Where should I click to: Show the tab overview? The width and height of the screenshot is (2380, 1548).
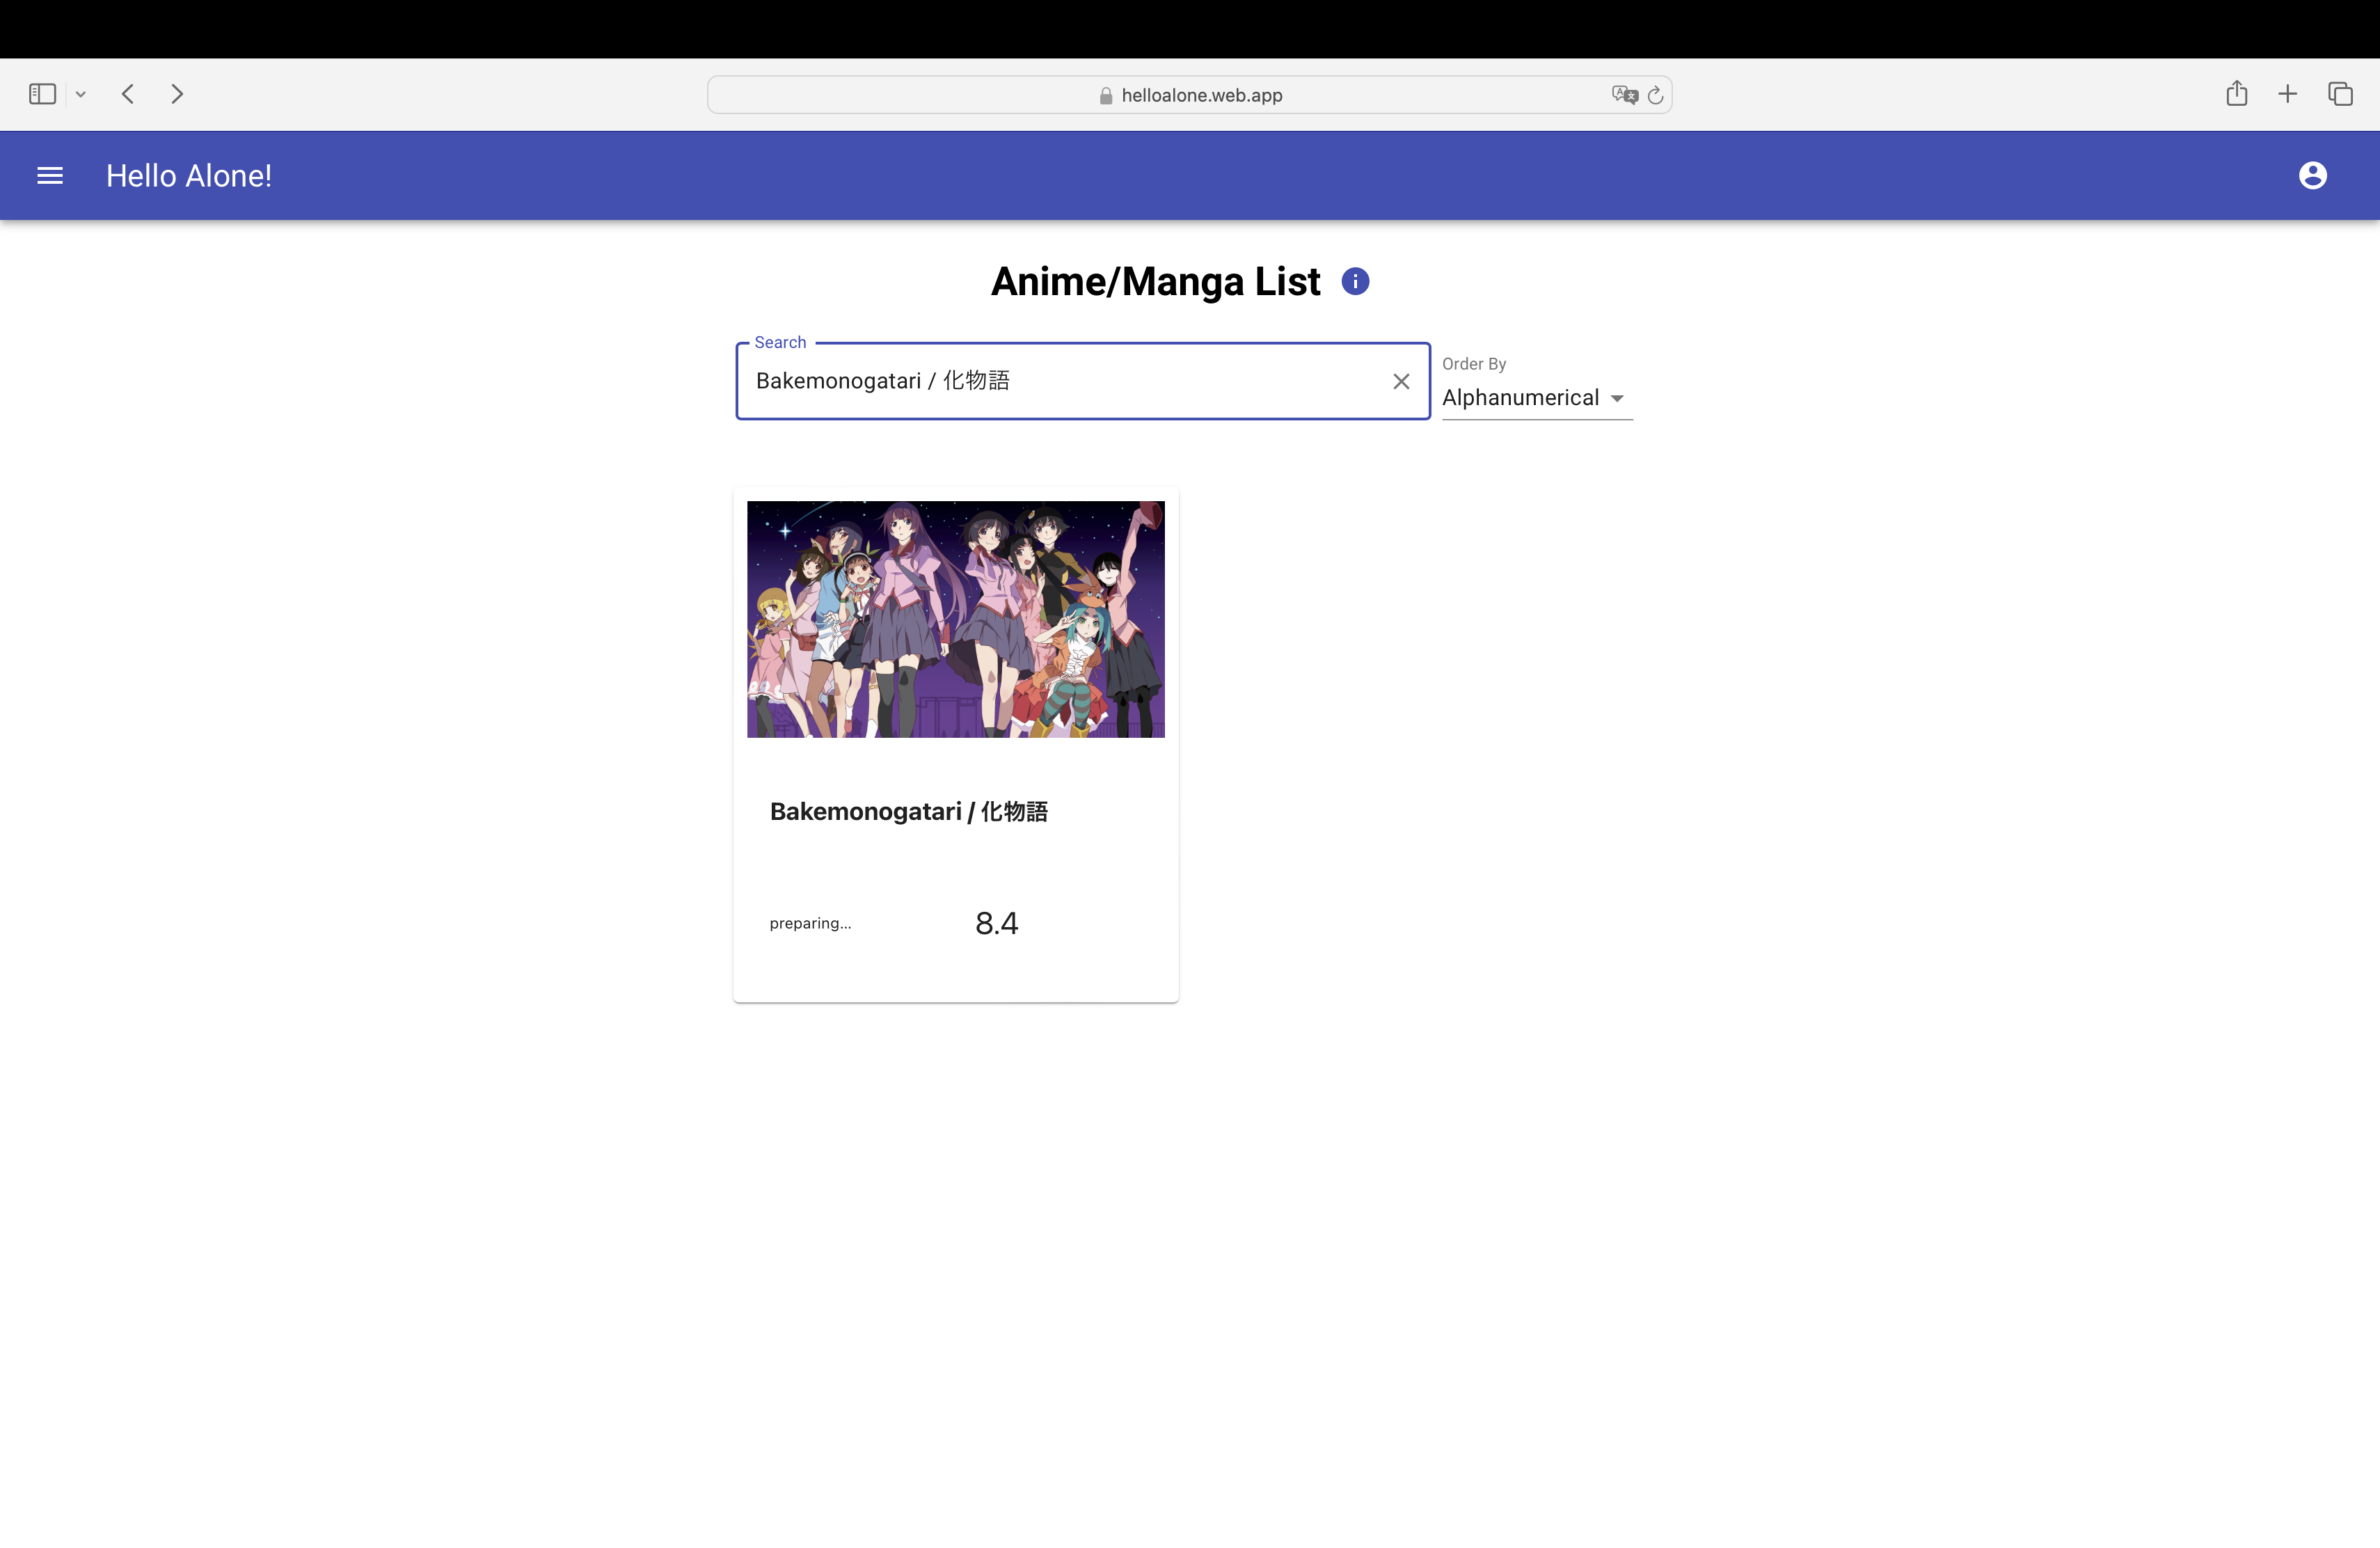click(x=2340, y=94)
